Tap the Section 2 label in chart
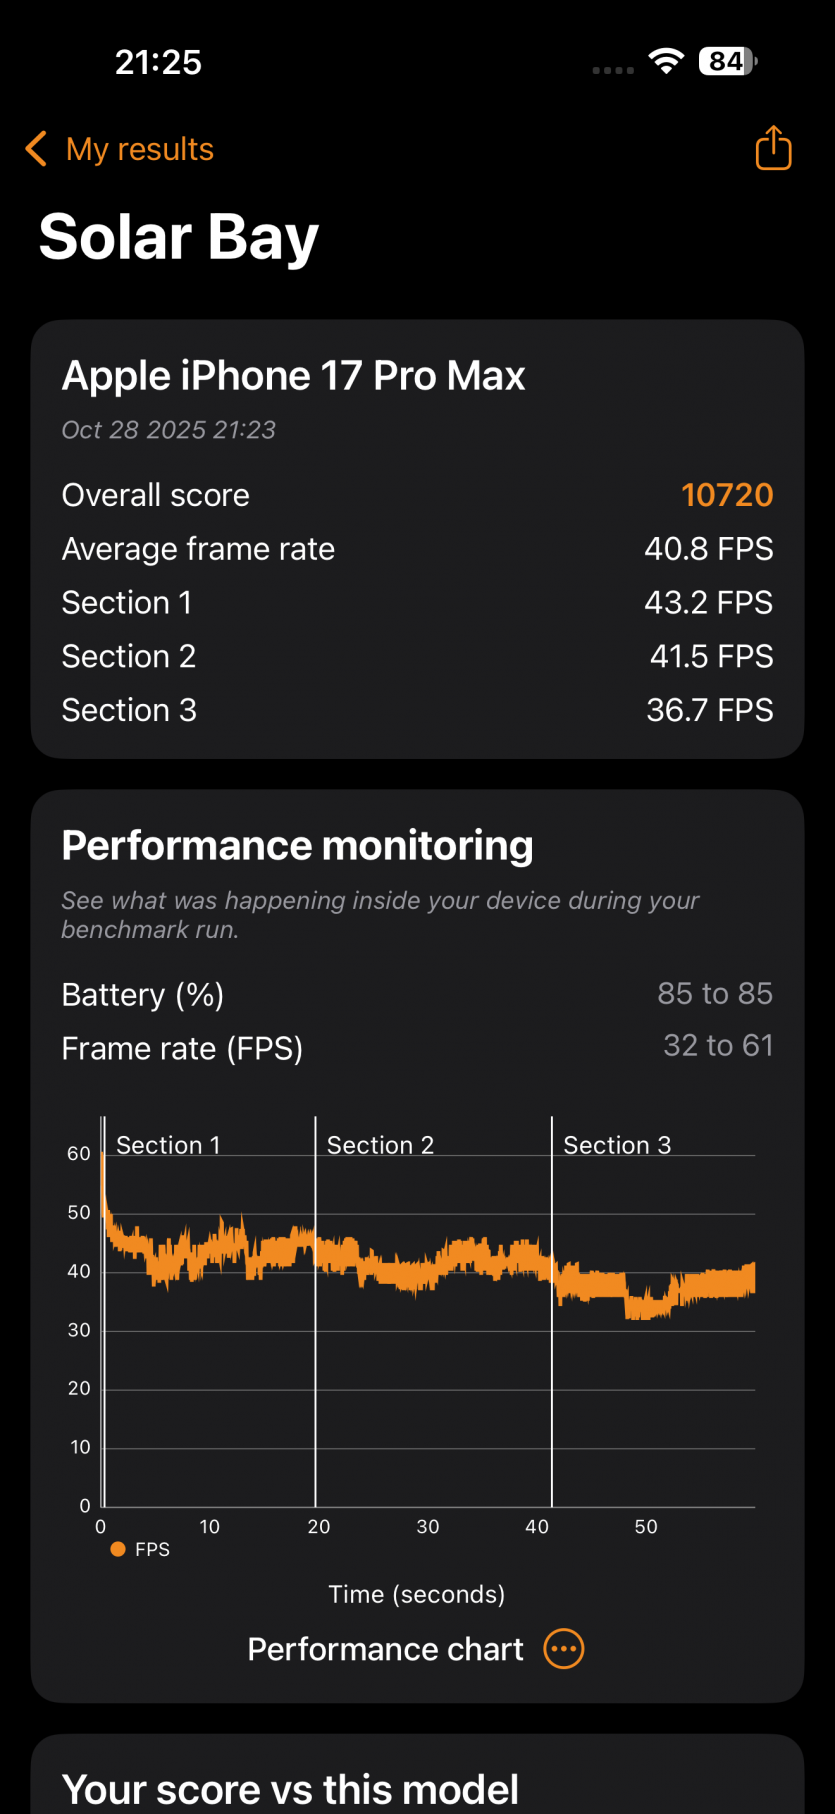 pyautogui.click(x=380, y=1145)
